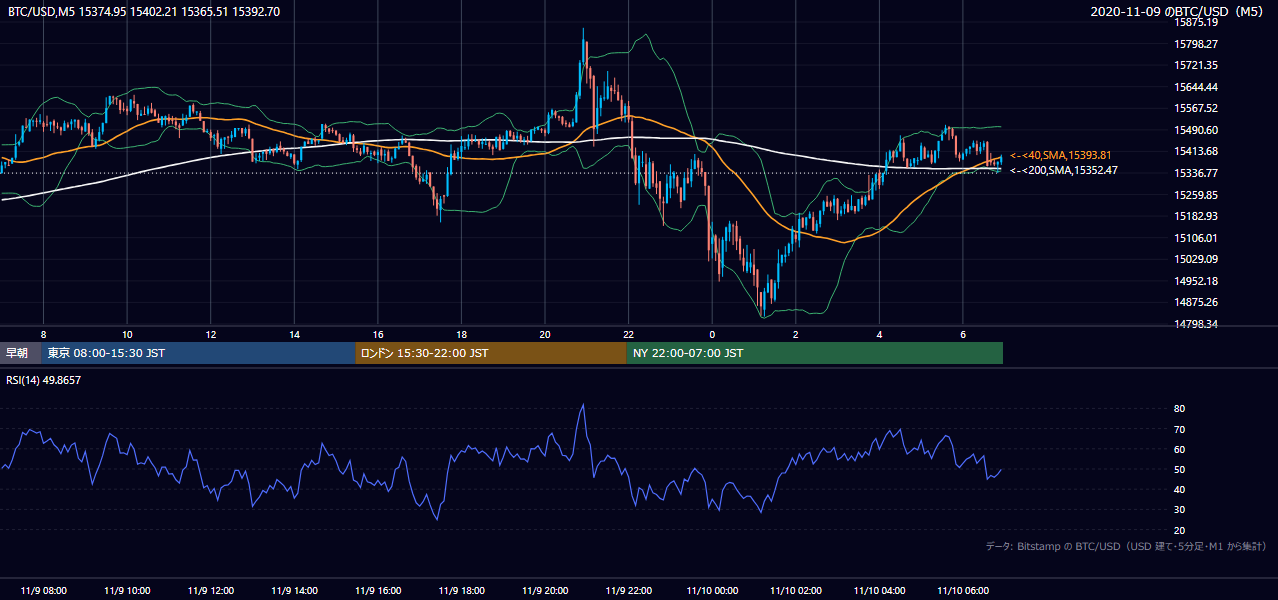Click the 11/9 20:00 bottom time label
Image resolution: width=1278 pixels, height=600 pixels.
(x=545, y=591)
